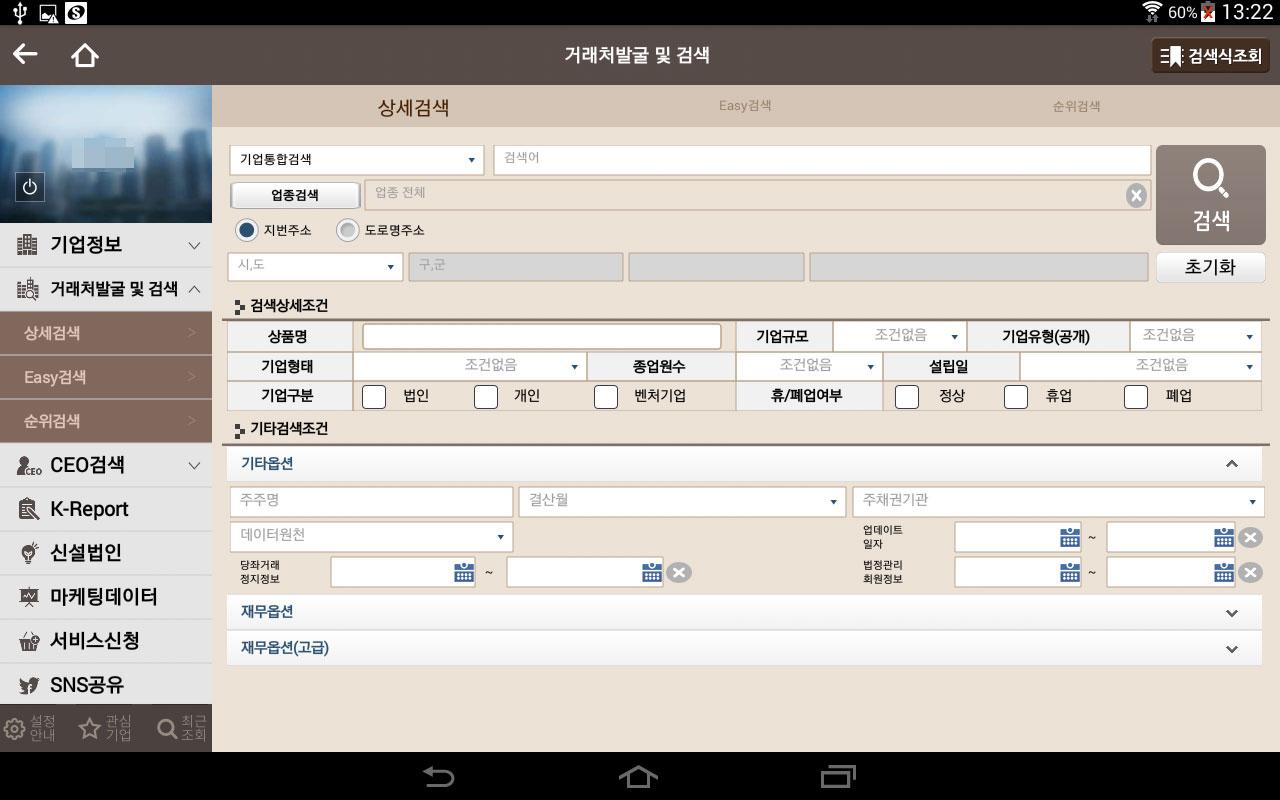This screenshot has height=800, width=1280.
Task: Select Easy검색 in the sidebar submenu
Action: tap(106, 377)
